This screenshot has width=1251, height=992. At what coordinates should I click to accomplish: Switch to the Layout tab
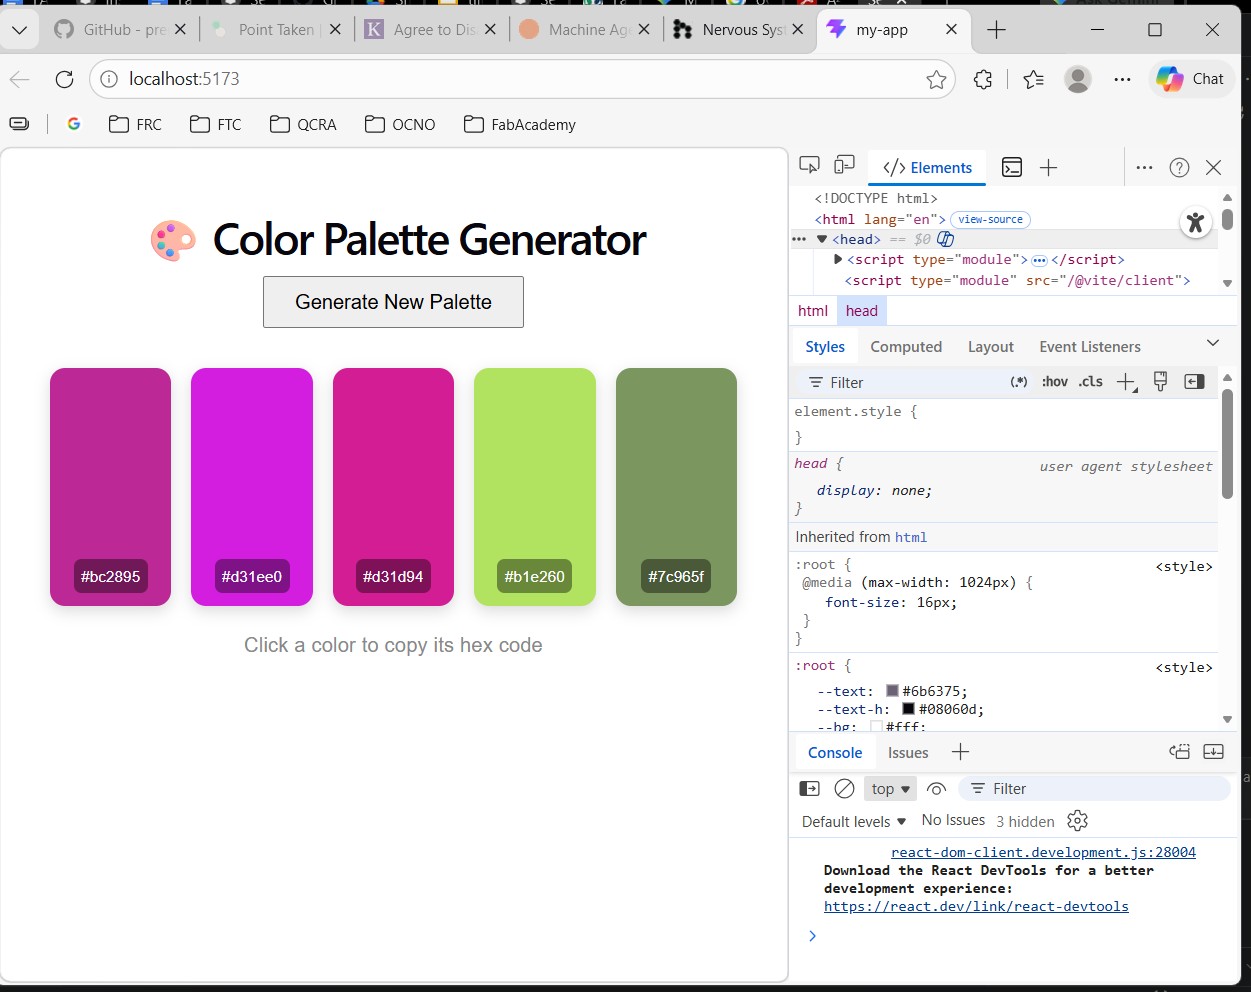click(991, 347)
